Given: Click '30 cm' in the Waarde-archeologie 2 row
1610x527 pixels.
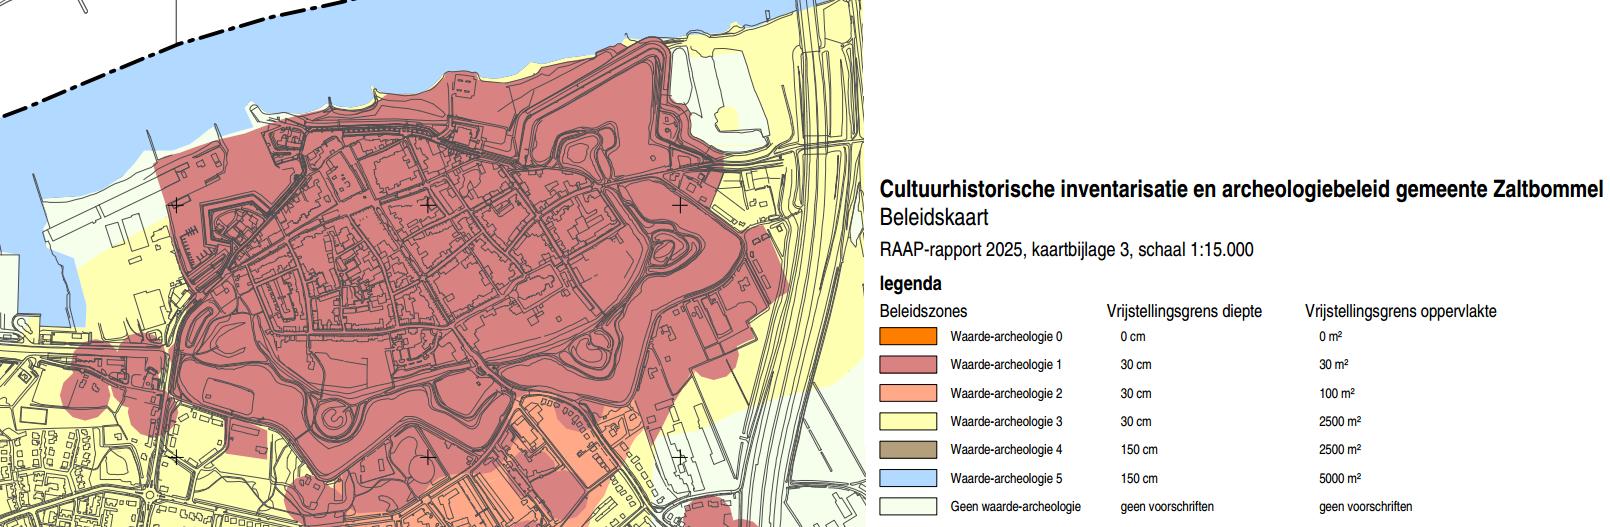Looking at the screenshot, I should pyautogui.click(x=1136, y=393).
